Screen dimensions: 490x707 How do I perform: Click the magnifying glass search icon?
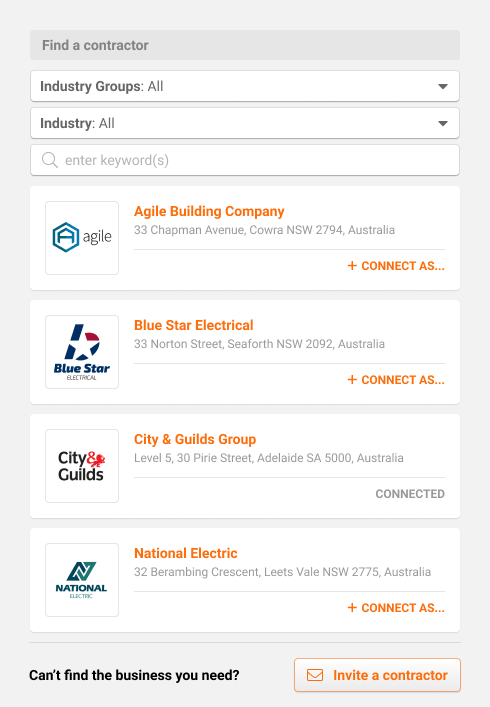(x=50, y=160)
